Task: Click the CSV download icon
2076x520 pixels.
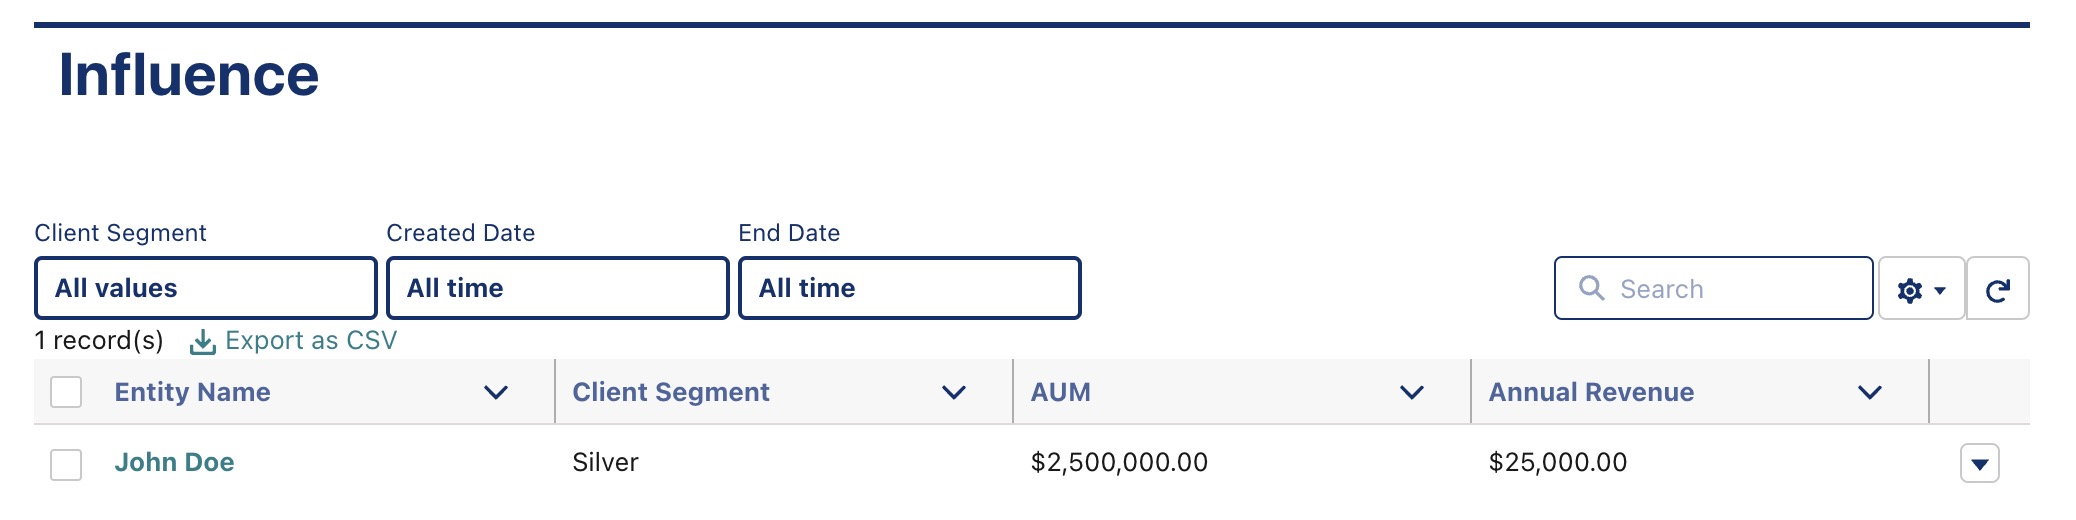Action: coord(203,342)
